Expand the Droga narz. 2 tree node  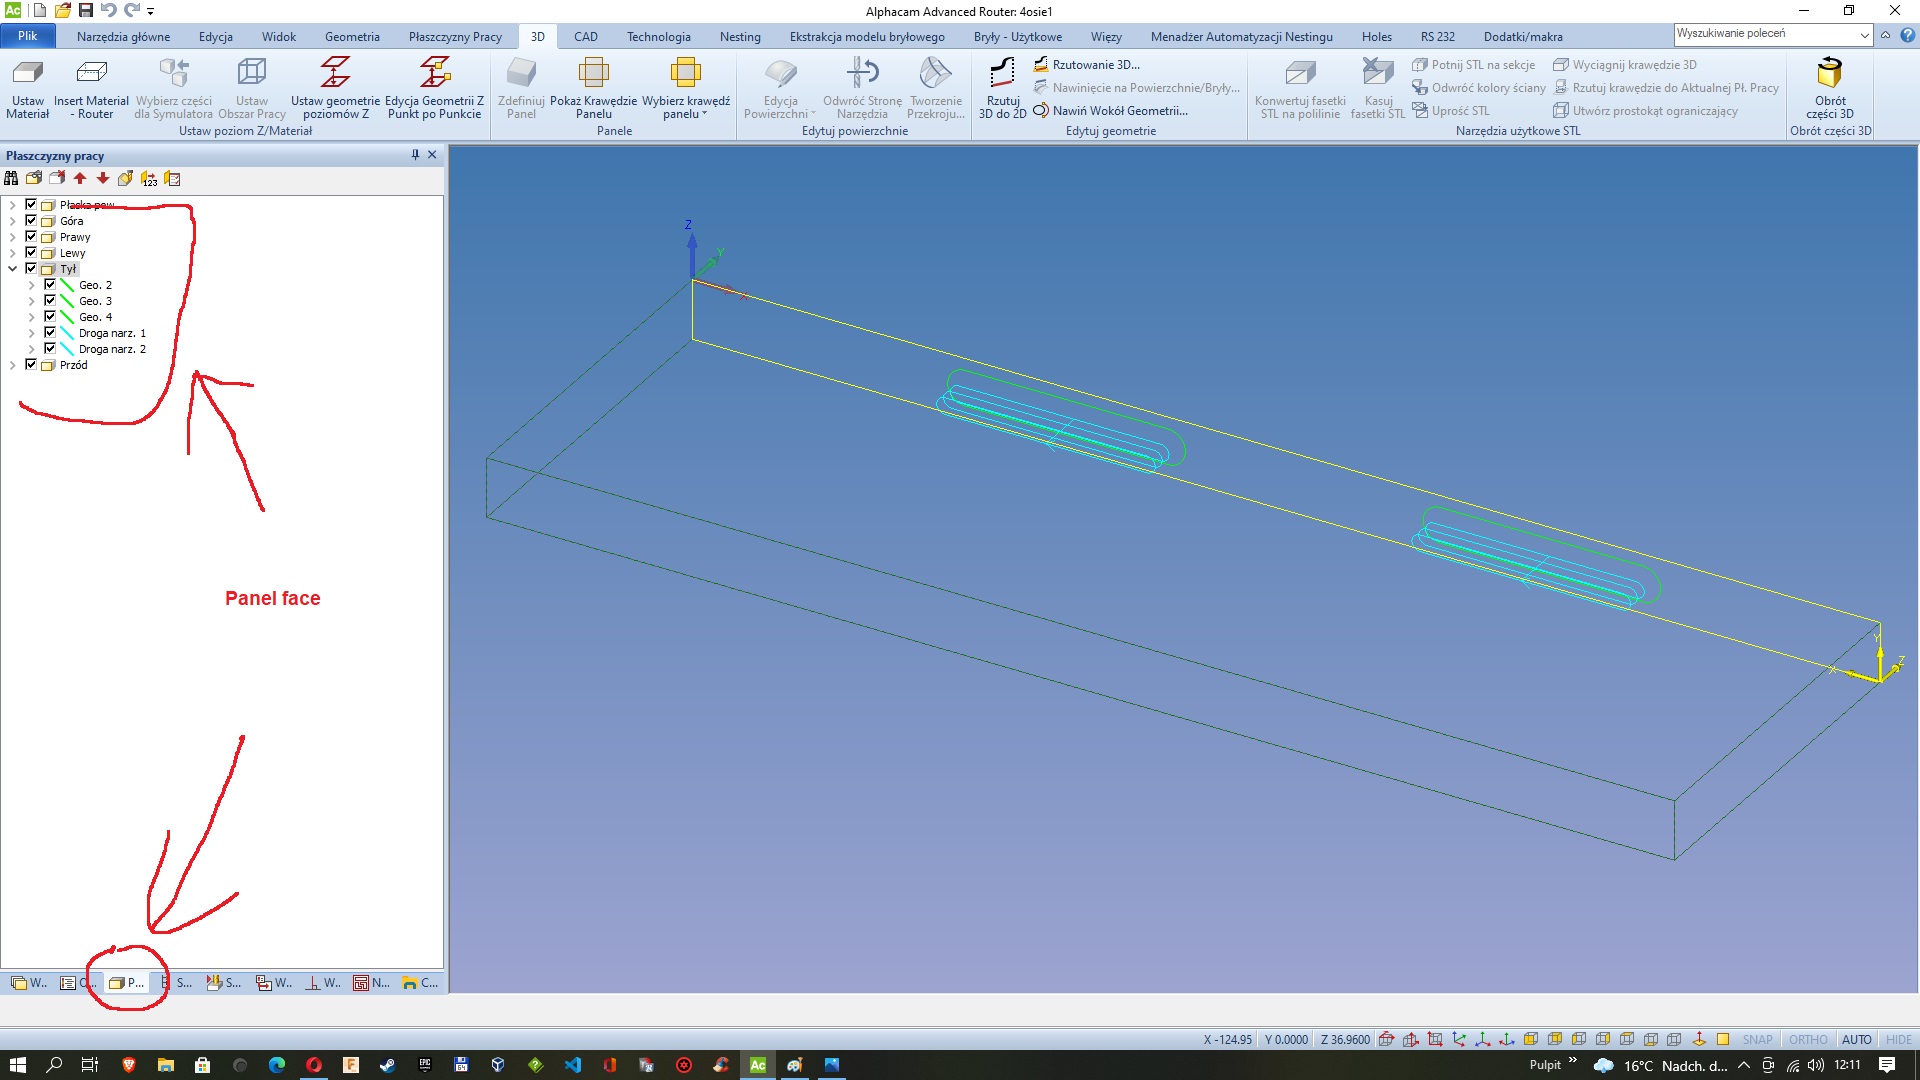tap(31, 349)
